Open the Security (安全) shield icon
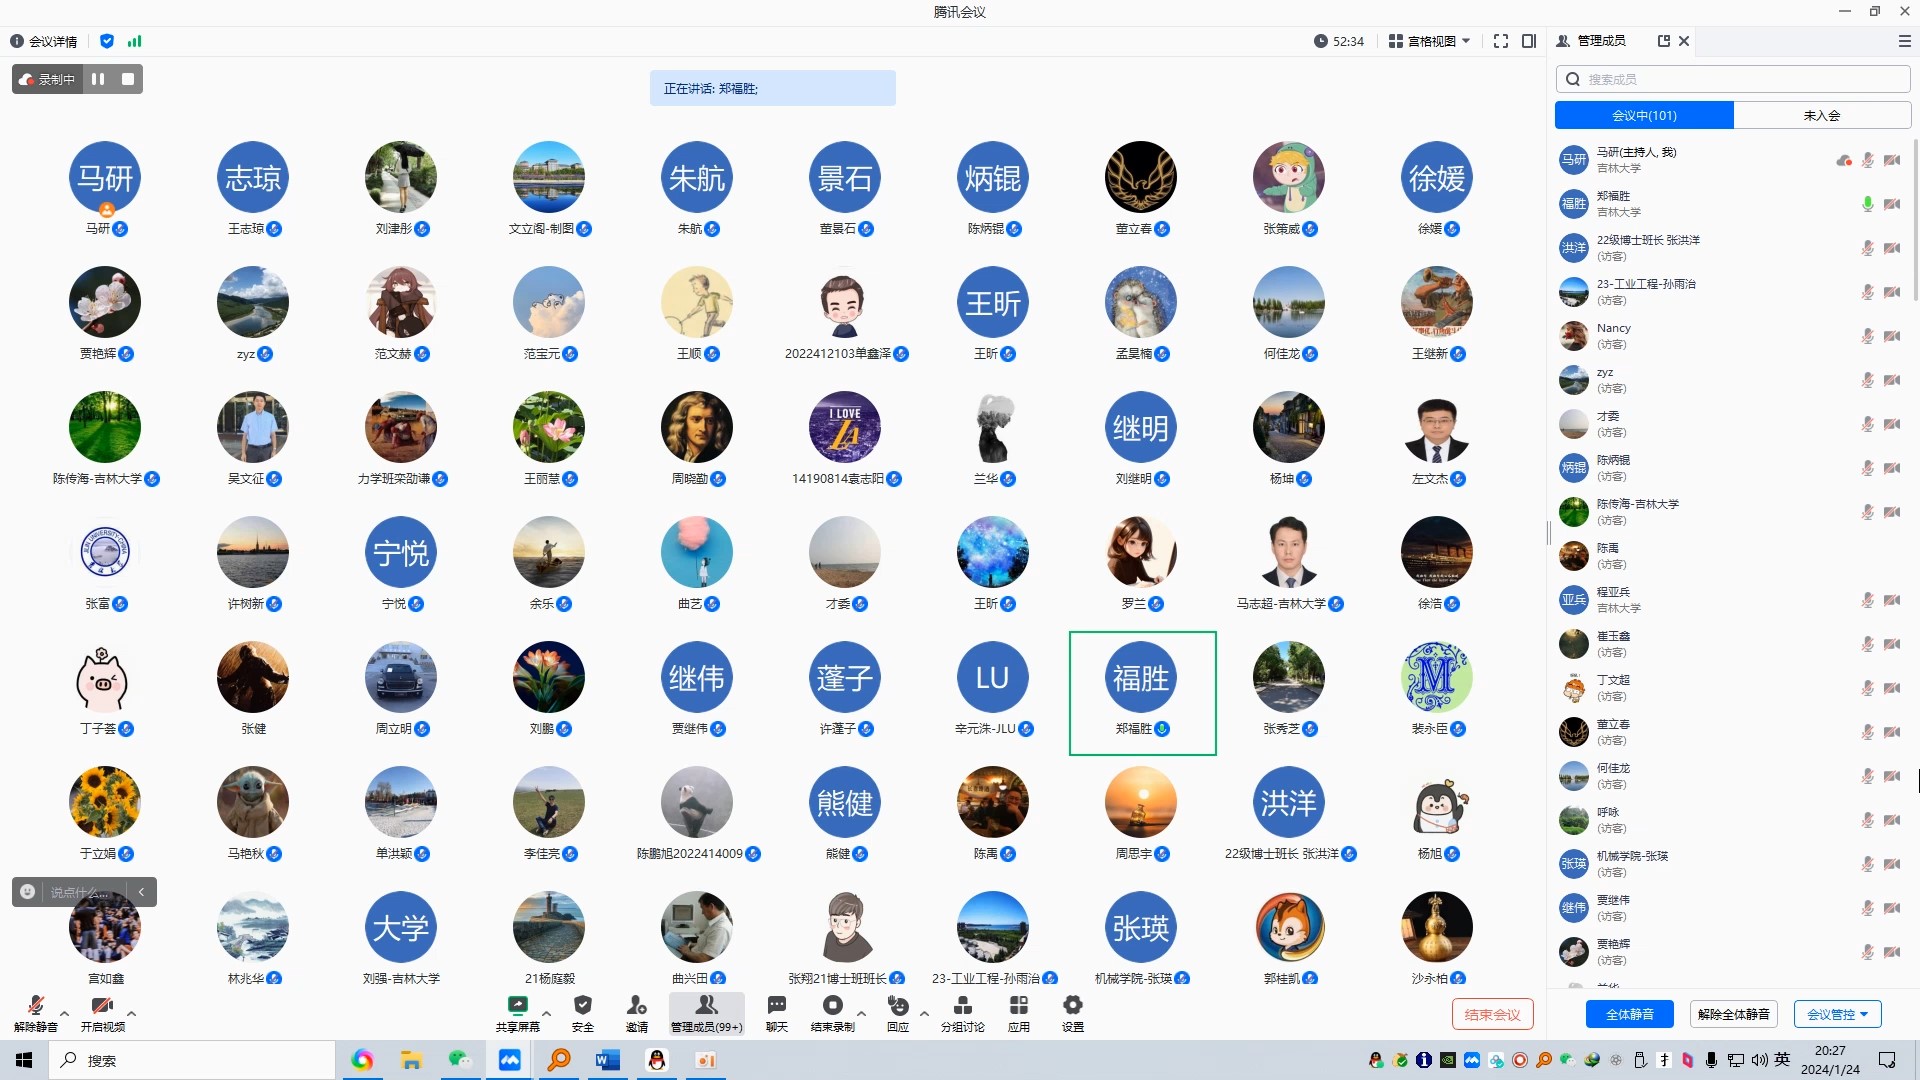The height and width of the screenshot is (1080, 1920). click(583, 1006)
